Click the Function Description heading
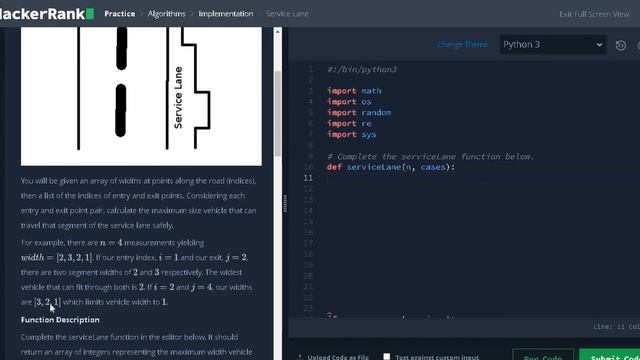Viewport: 640px width, 360px height. coord(60,320)
